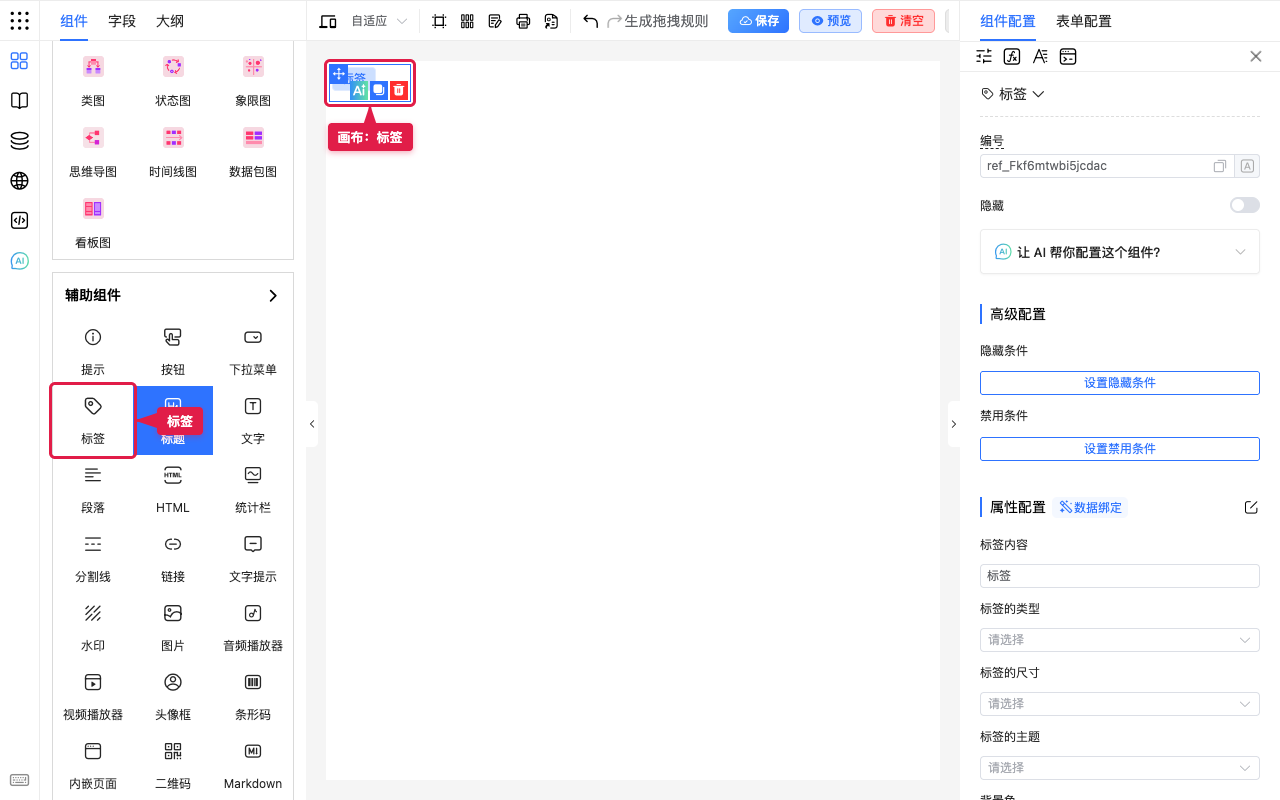Open the 自适应 screen size dropdown
1280x800 pixels.
(380, 21)
